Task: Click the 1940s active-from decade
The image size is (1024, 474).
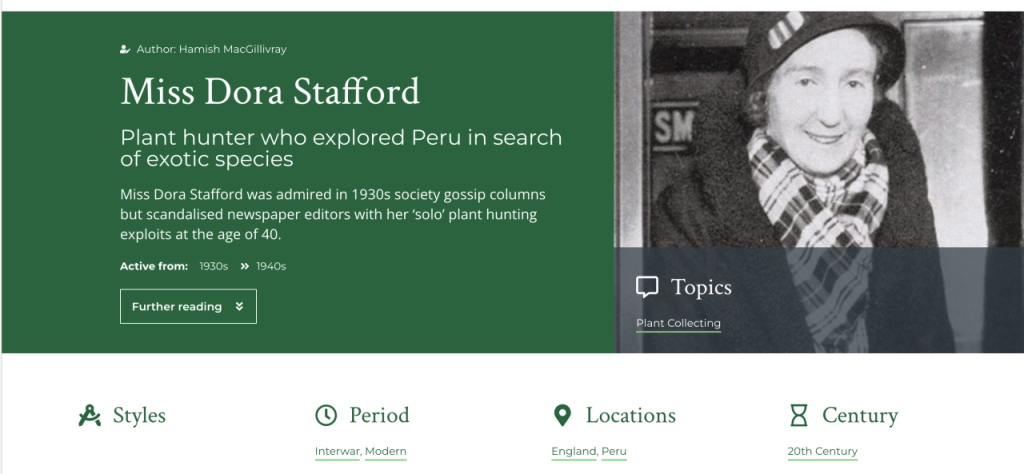Action: coord(271,266)
